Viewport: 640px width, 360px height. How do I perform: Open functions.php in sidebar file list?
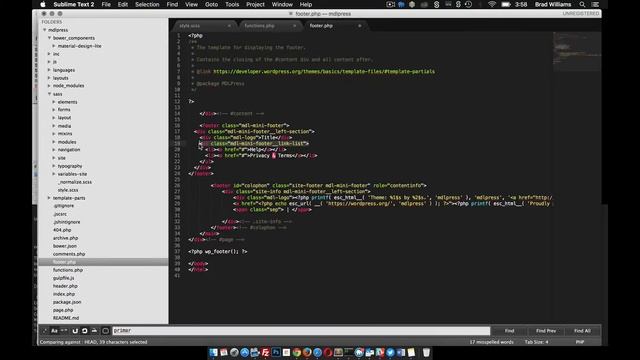pos(68,270)
